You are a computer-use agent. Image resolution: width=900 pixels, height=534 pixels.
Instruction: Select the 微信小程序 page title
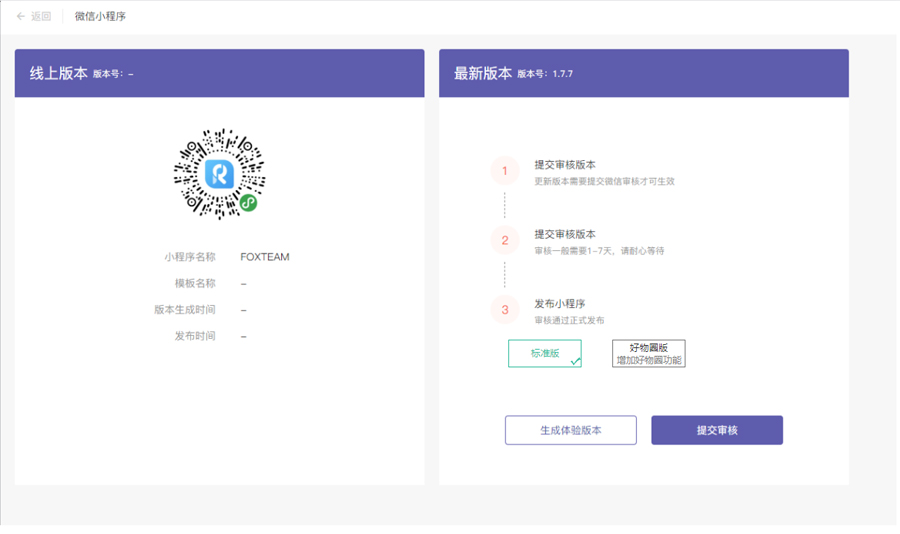pyautogui.click(x=100, y=17)
